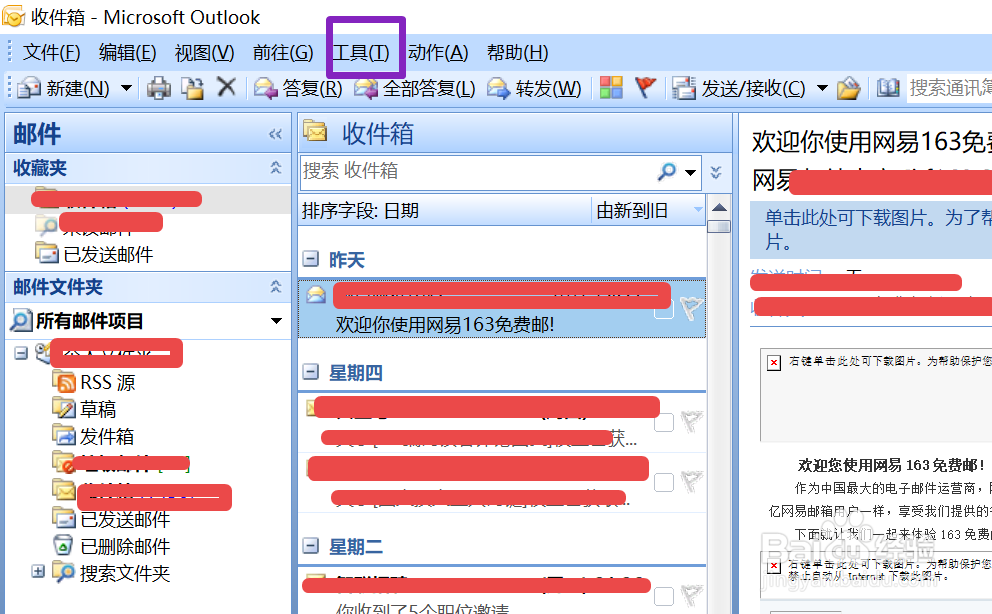Collapse the 星期二 group
Viewport: 992px width, 614px height.
(x=311, y=546)
